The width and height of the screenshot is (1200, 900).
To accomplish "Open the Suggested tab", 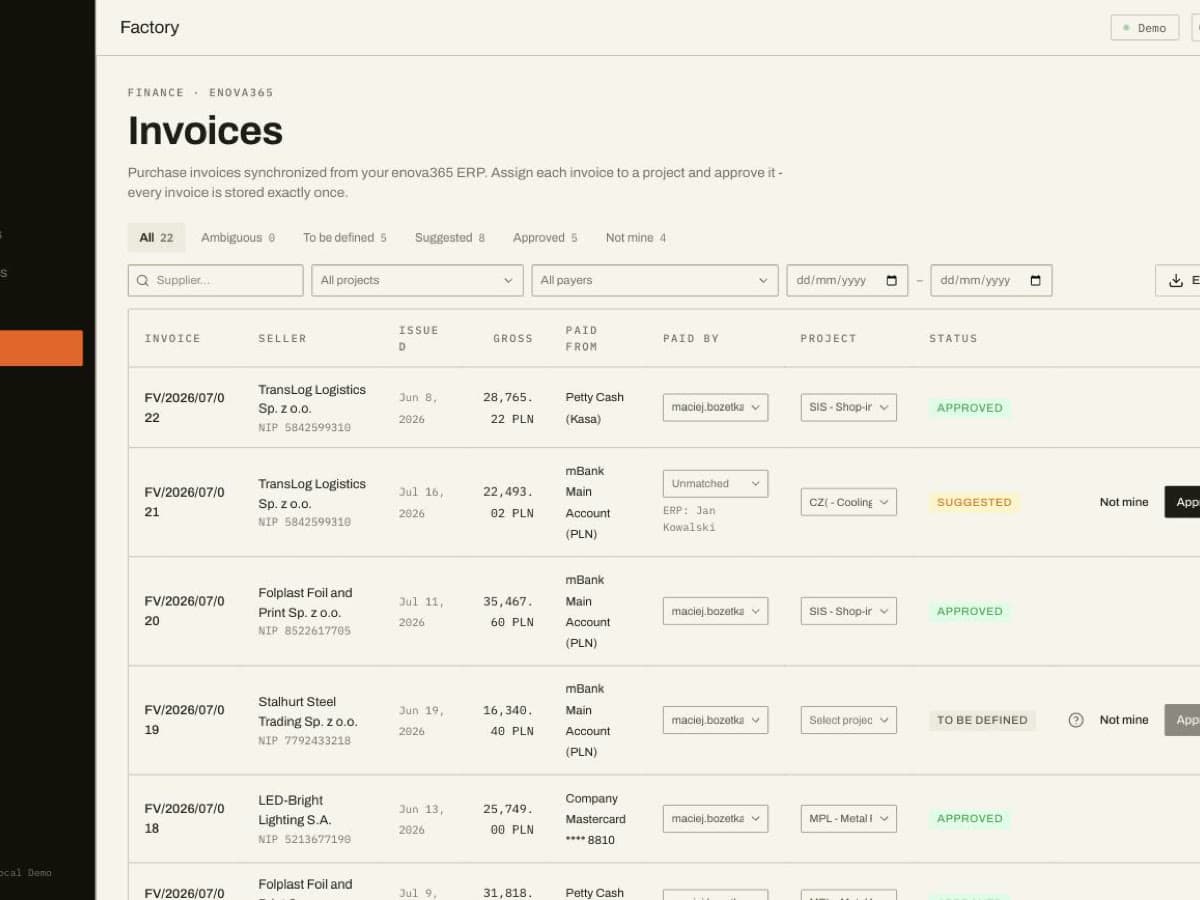I will [x=450, y=238].
